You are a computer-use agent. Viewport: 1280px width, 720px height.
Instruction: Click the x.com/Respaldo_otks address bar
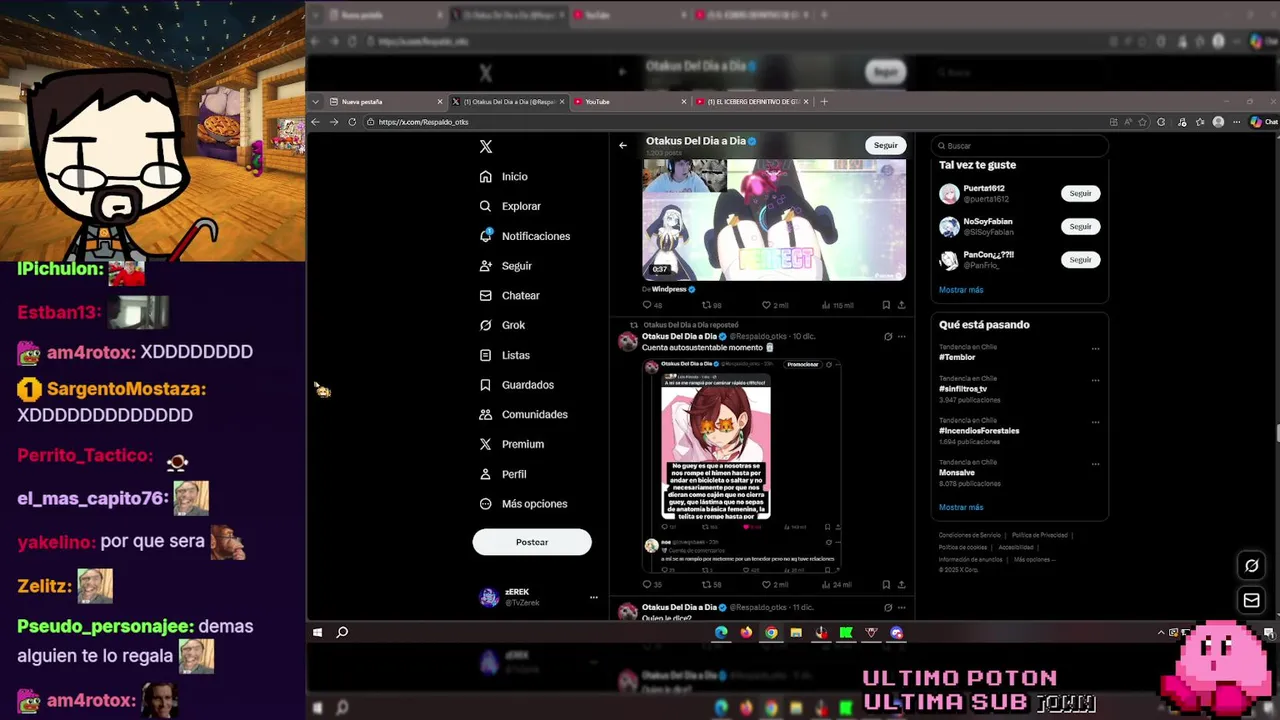tap(735, 122)
